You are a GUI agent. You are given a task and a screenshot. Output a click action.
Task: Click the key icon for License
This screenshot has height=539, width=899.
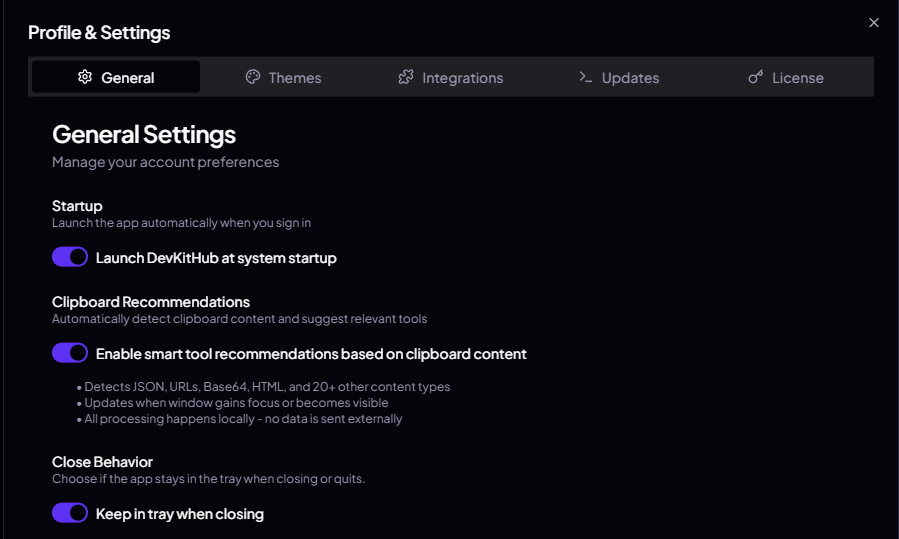point(756,77)
